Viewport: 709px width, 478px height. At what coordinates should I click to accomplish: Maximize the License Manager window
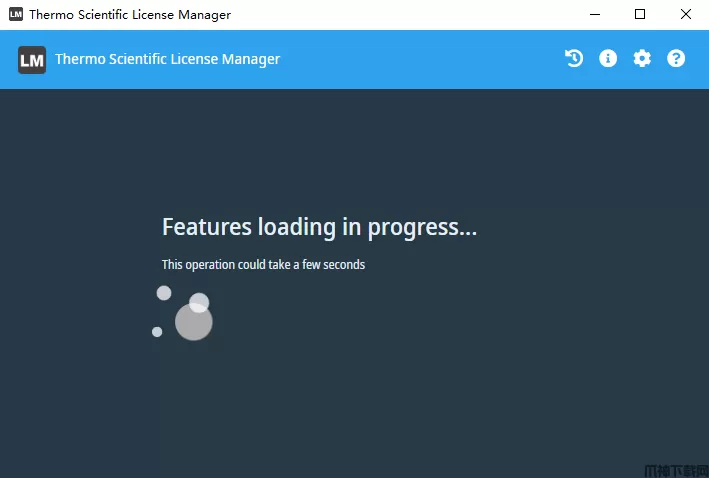coord(640,14)
